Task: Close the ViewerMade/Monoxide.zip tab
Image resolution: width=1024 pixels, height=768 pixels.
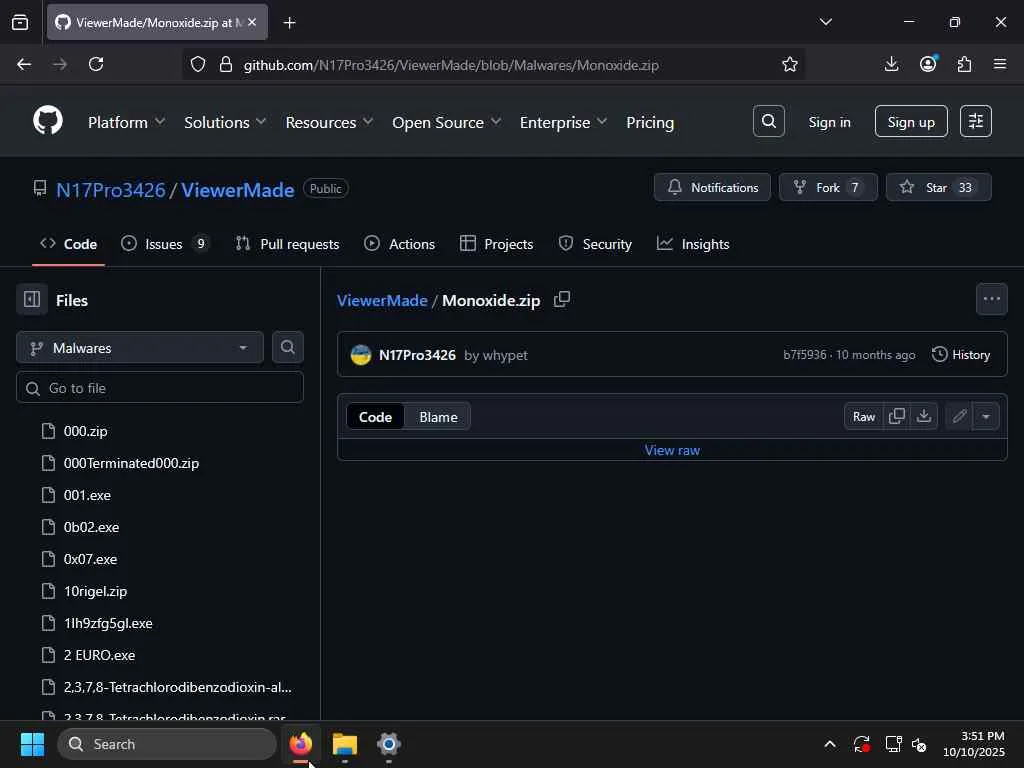Action: tap(252, 22)
